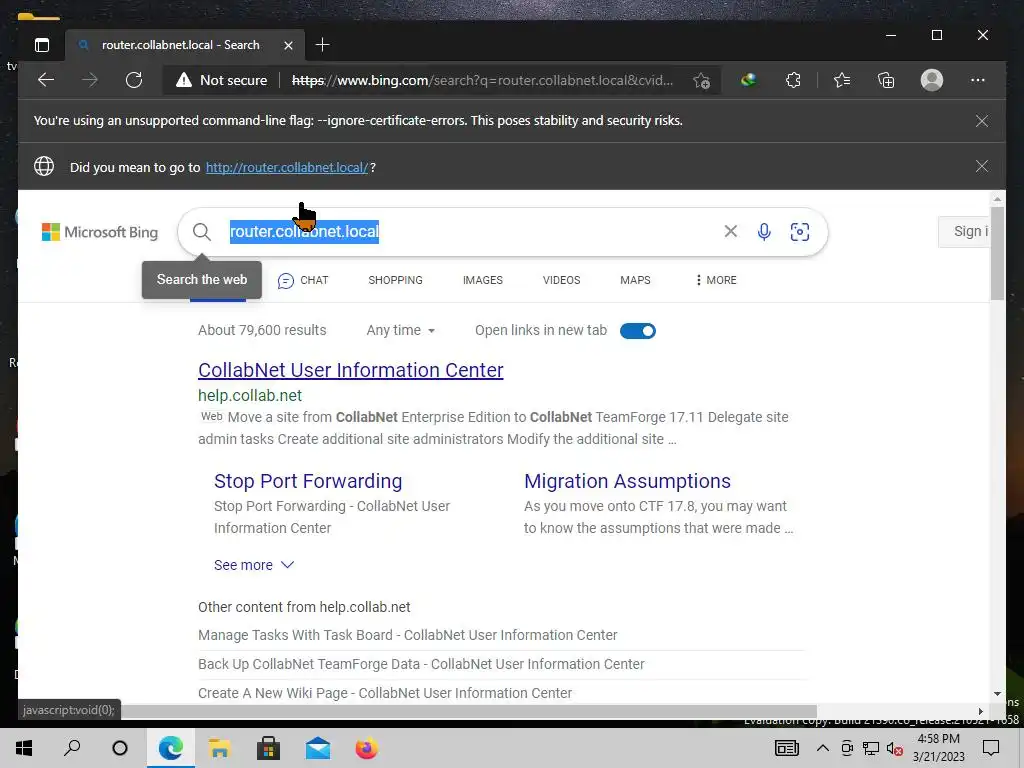Click inside the Bing search text field

pyautogui.click(x=470, y=232)
